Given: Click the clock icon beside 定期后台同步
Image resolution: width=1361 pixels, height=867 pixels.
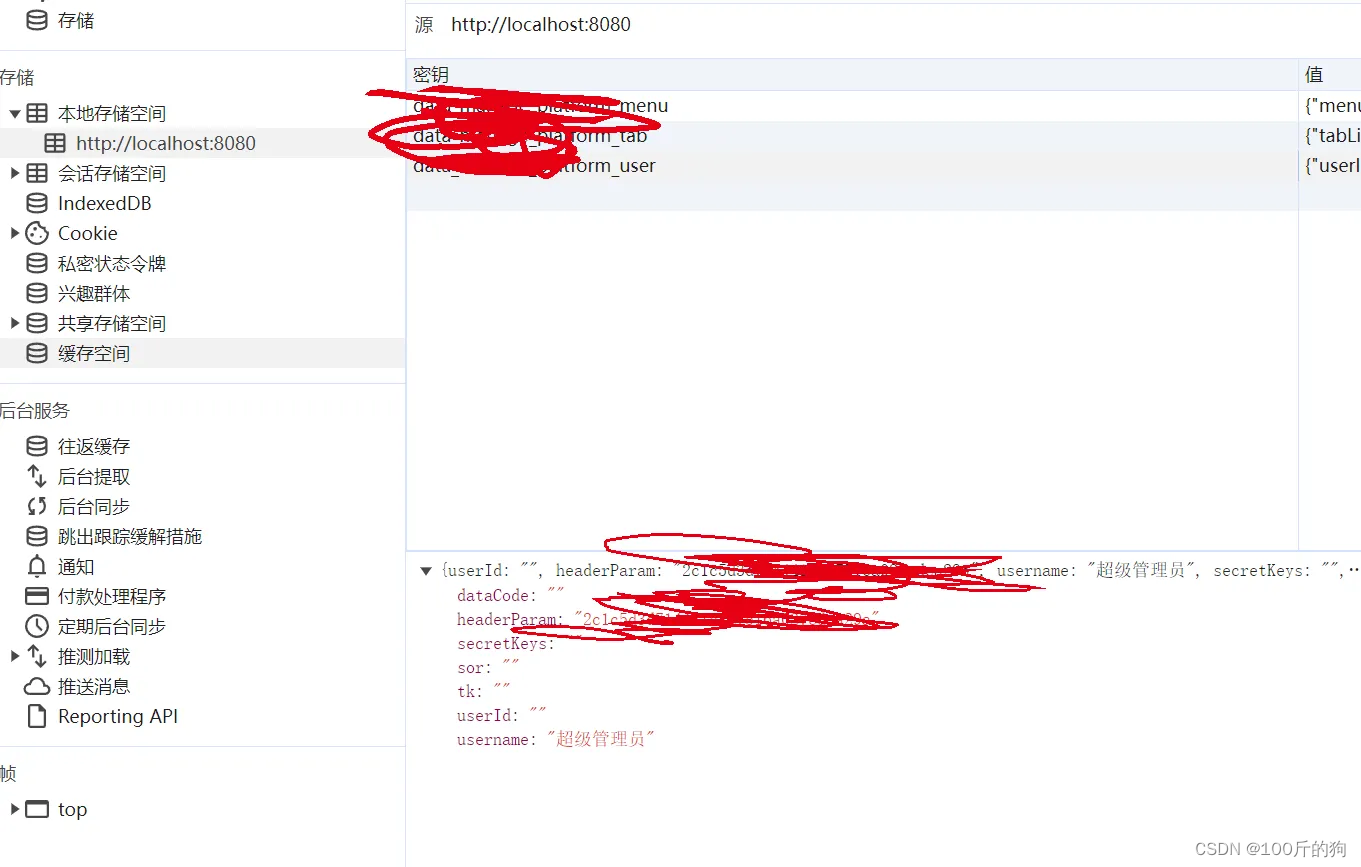Looking at the screenshot, I should tap(37, 627).
